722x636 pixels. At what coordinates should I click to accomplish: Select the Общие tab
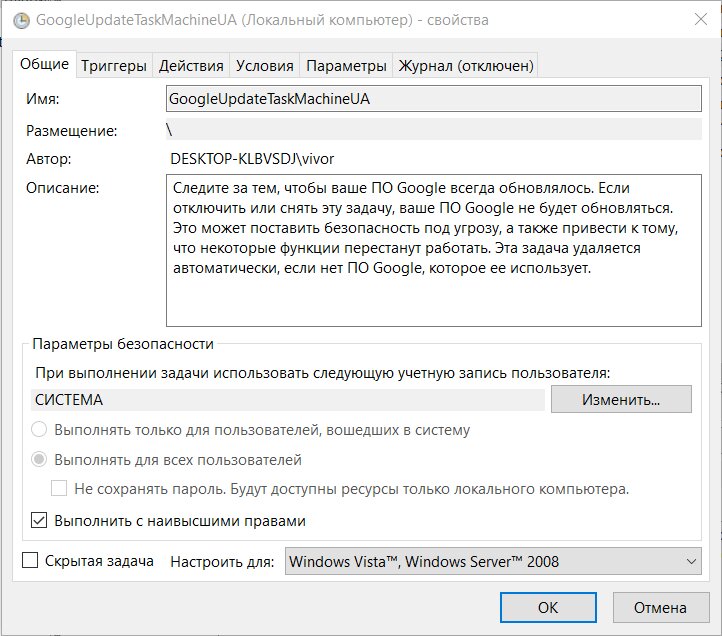[x=44, y=64]
